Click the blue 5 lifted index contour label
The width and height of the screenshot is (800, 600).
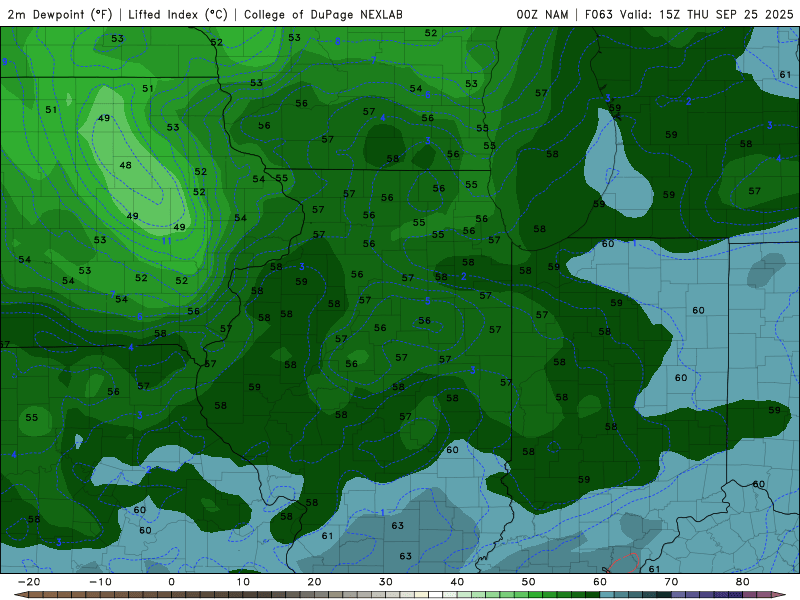coord(428,301)
